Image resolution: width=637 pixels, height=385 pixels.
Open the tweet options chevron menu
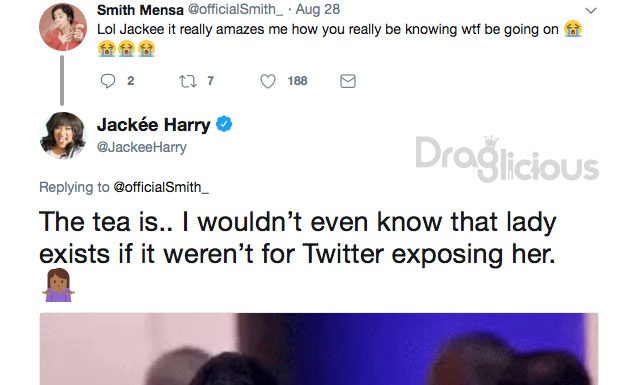(x=591, y=10)
